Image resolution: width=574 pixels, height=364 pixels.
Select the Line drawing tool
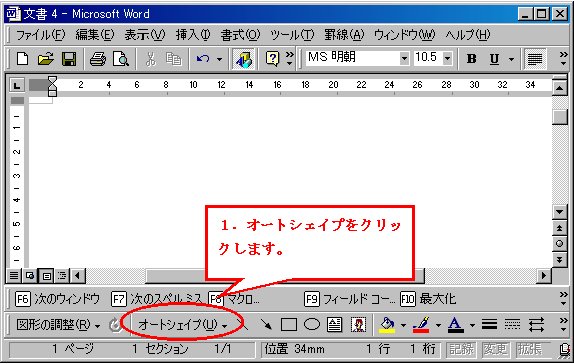[x=242, y=324]
